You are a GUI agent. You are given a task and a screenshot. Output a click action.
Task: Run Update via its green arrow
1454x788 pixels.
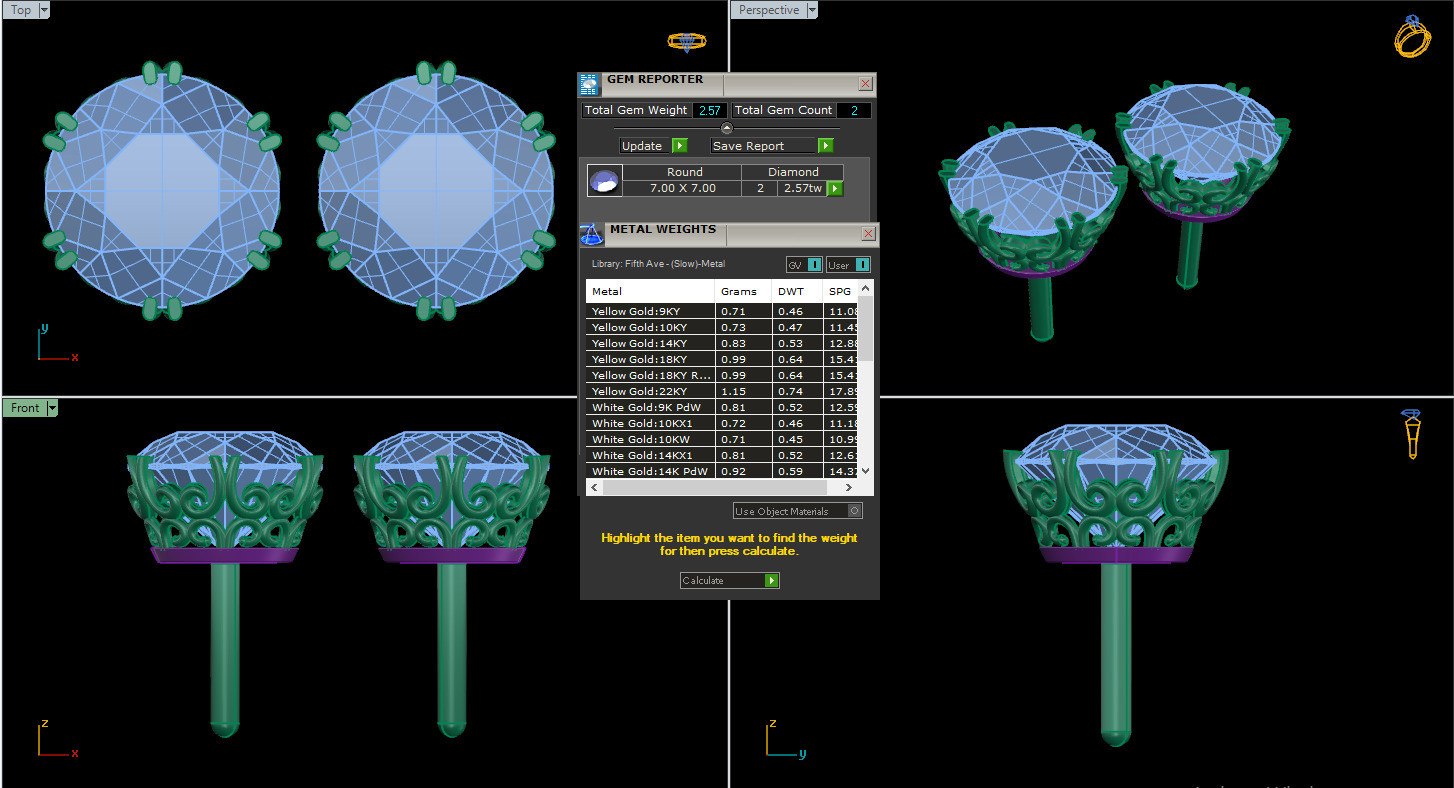click(679, 146)
